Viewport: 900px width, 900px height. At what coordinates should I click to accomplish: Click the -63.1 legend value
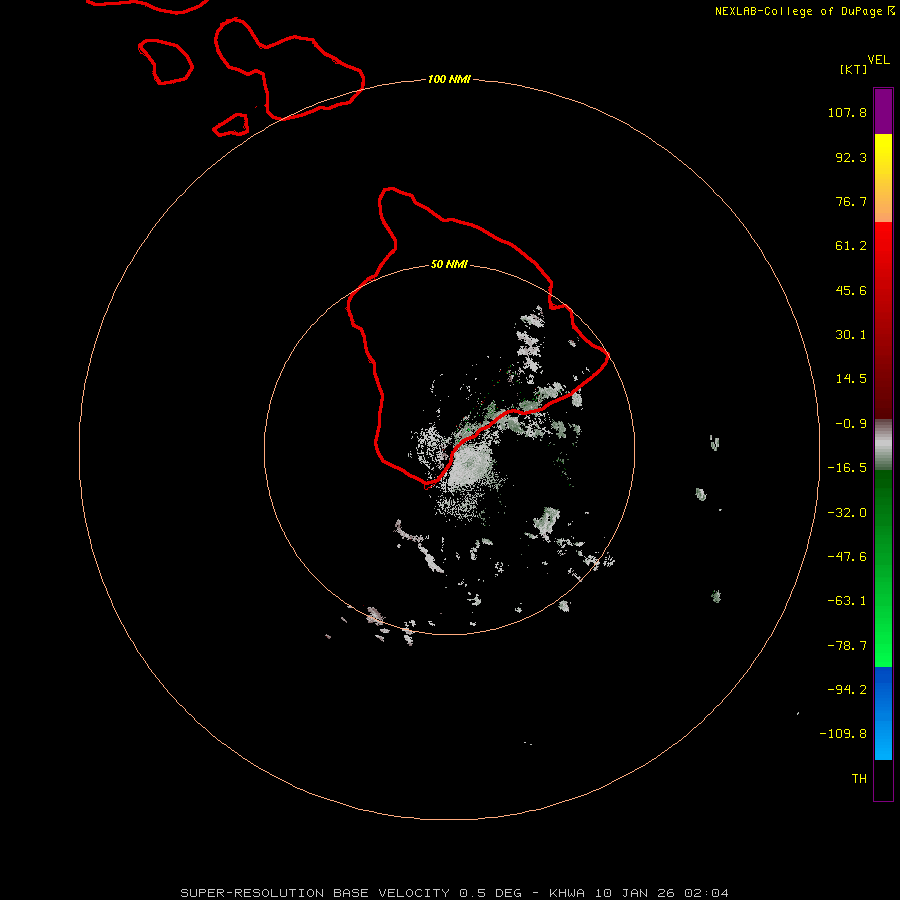click(847, 601)
